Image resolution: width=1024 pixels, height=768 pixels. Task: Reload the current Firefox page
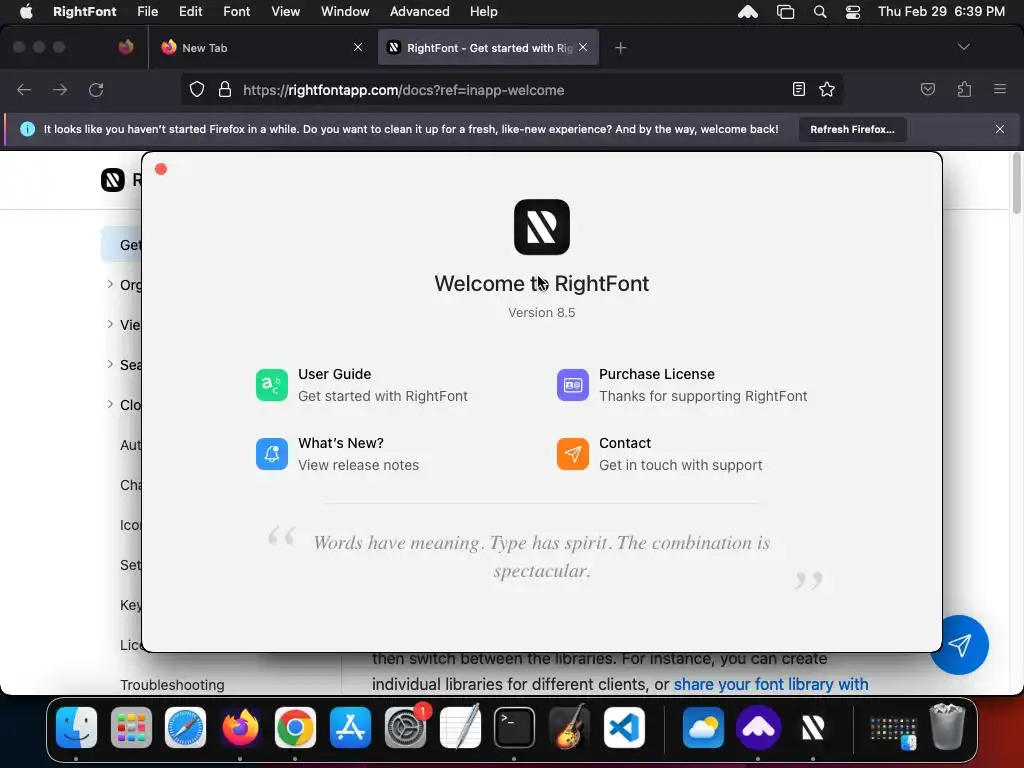(96, 89)
